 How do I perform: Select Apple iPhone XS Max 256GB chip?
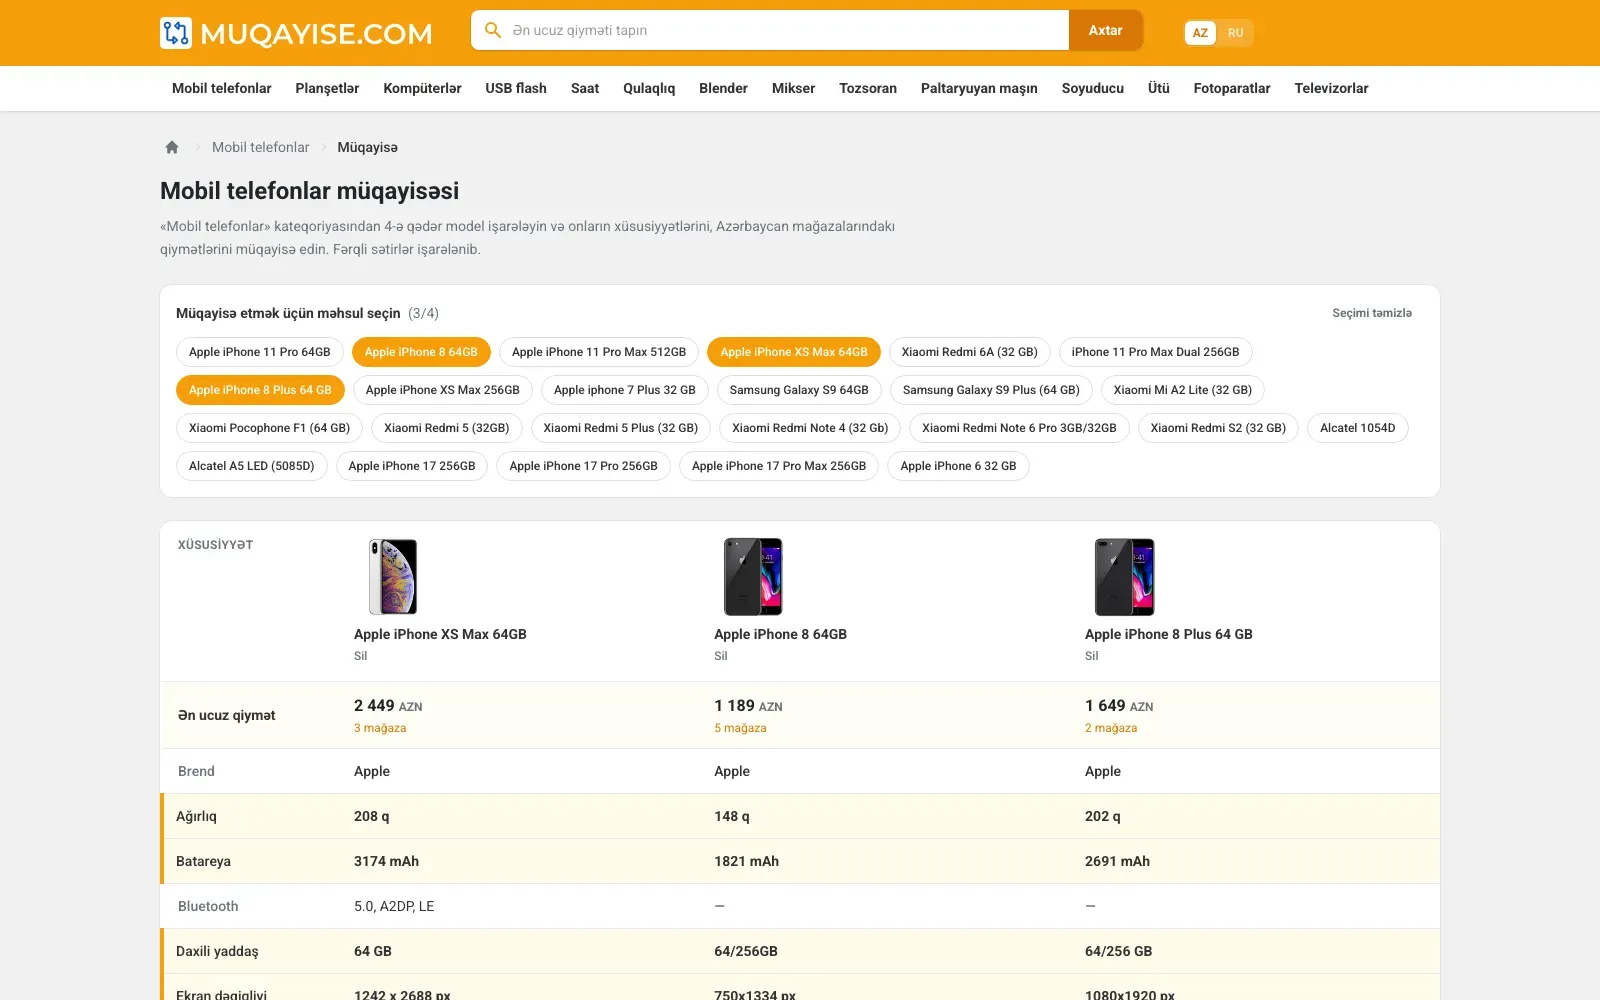coord(443,390)
